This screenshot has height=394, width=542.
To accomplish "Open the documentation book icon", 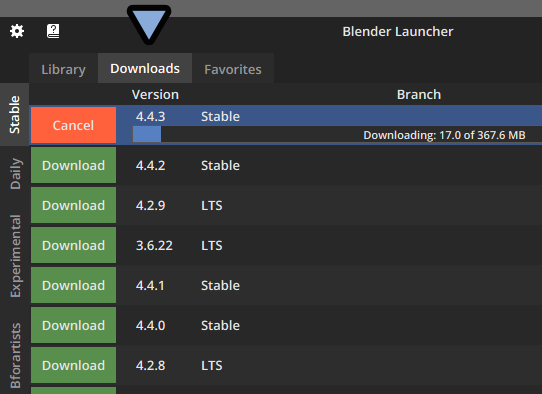I will click(53, 31).
